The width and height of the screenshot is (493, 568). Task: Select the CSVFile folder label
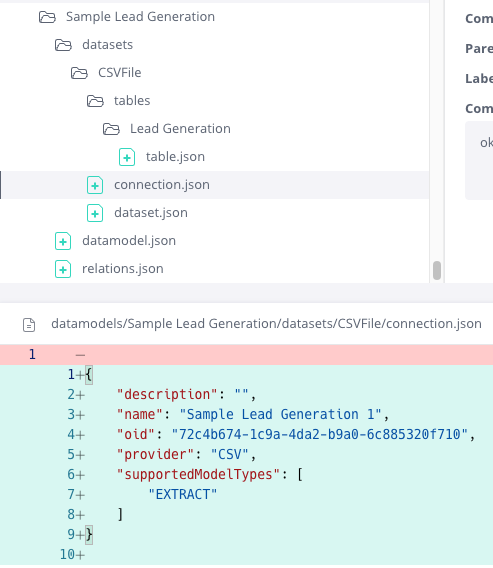120,72
